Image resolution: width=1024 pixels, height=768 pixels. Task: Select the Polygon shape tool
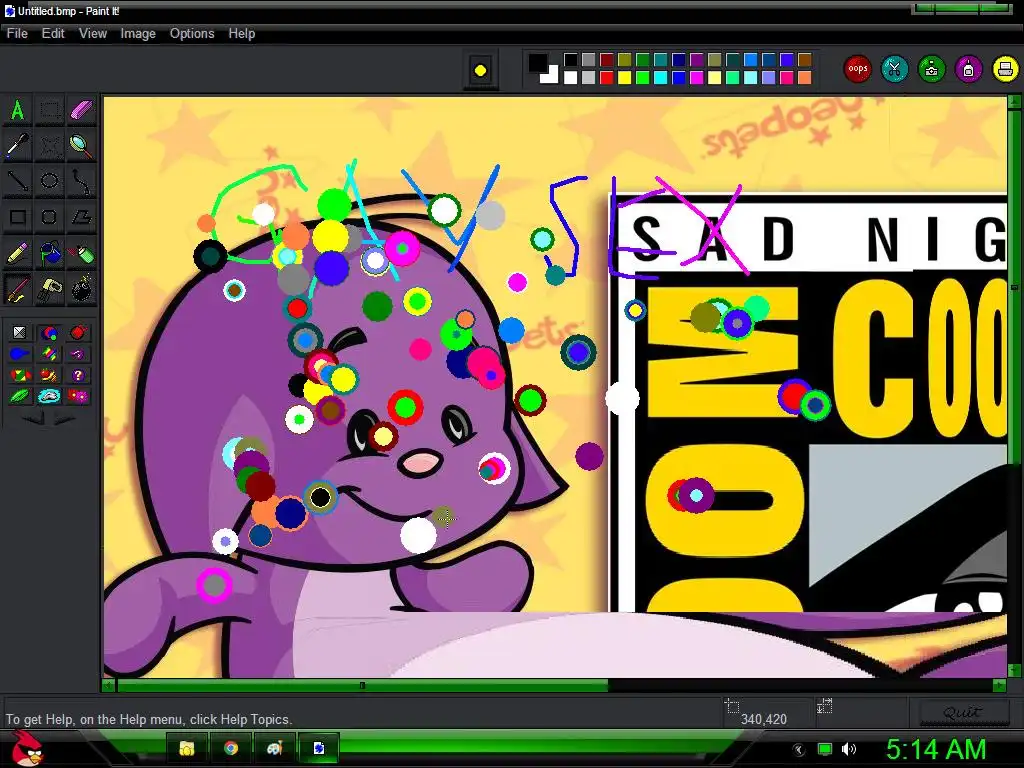(x=81, y=217)
